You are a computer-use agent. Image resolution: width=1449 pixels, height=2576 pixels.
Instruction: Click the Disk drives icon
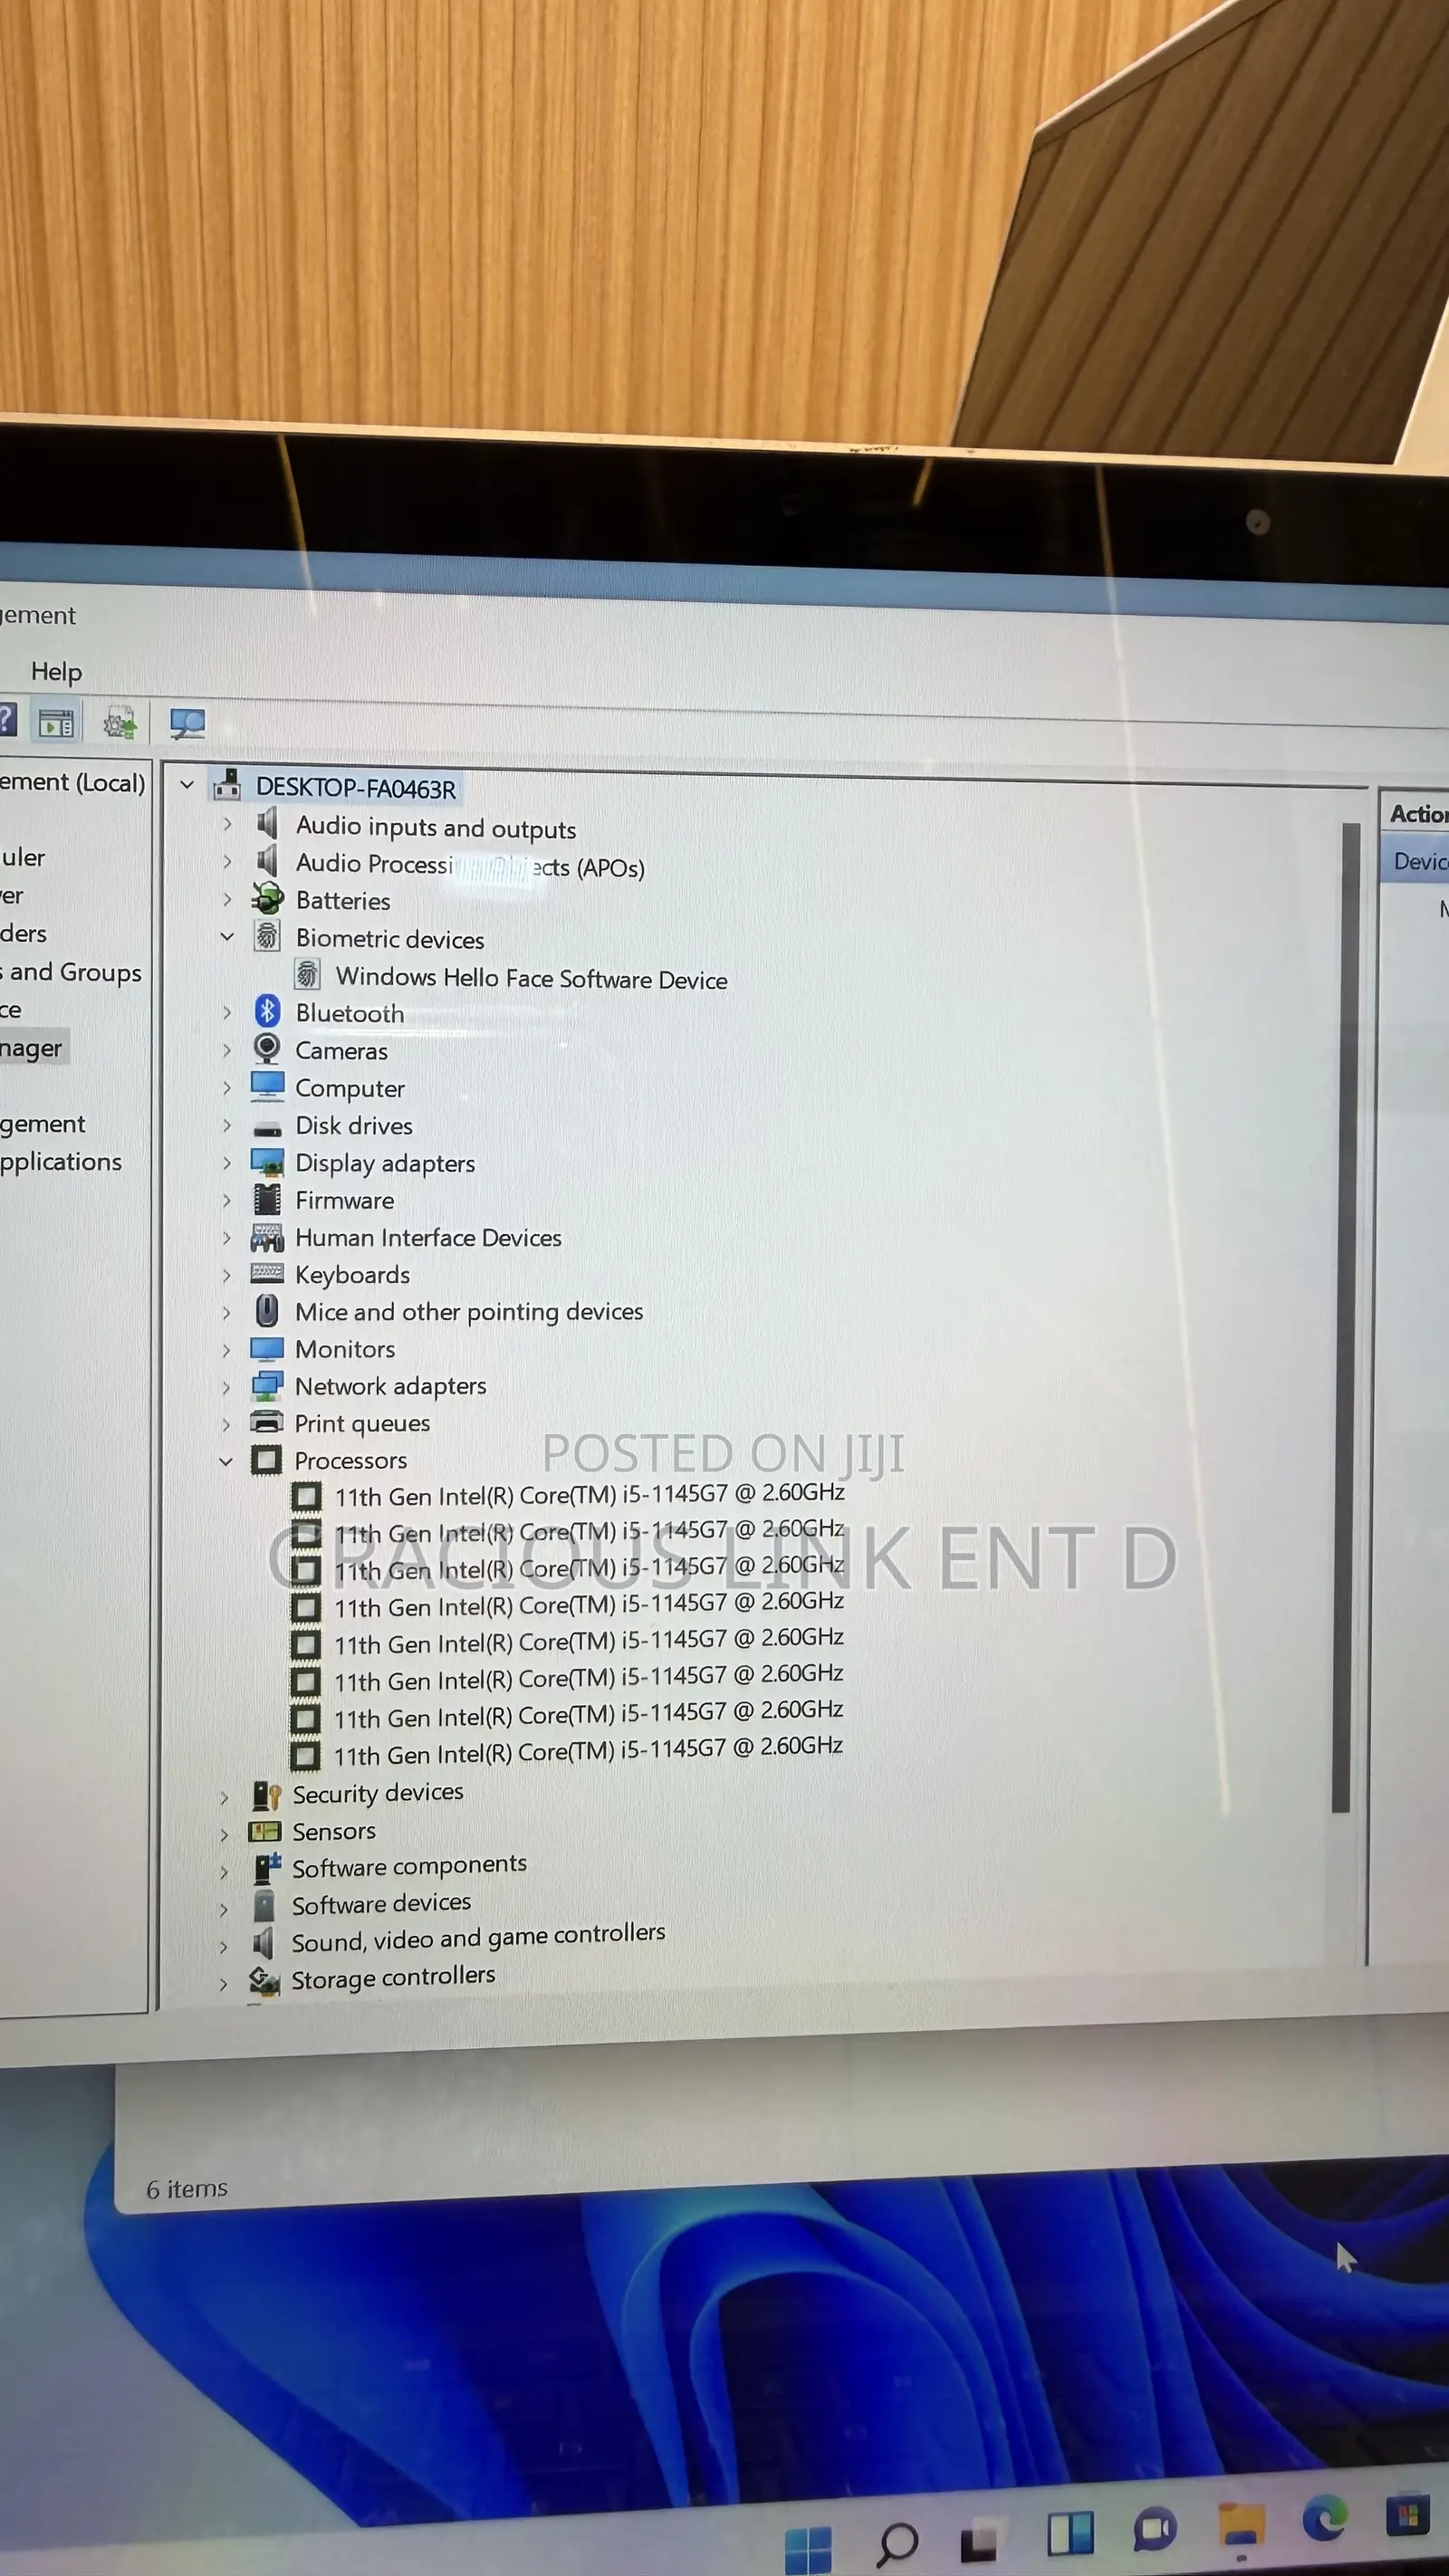tap(267, 1129)
